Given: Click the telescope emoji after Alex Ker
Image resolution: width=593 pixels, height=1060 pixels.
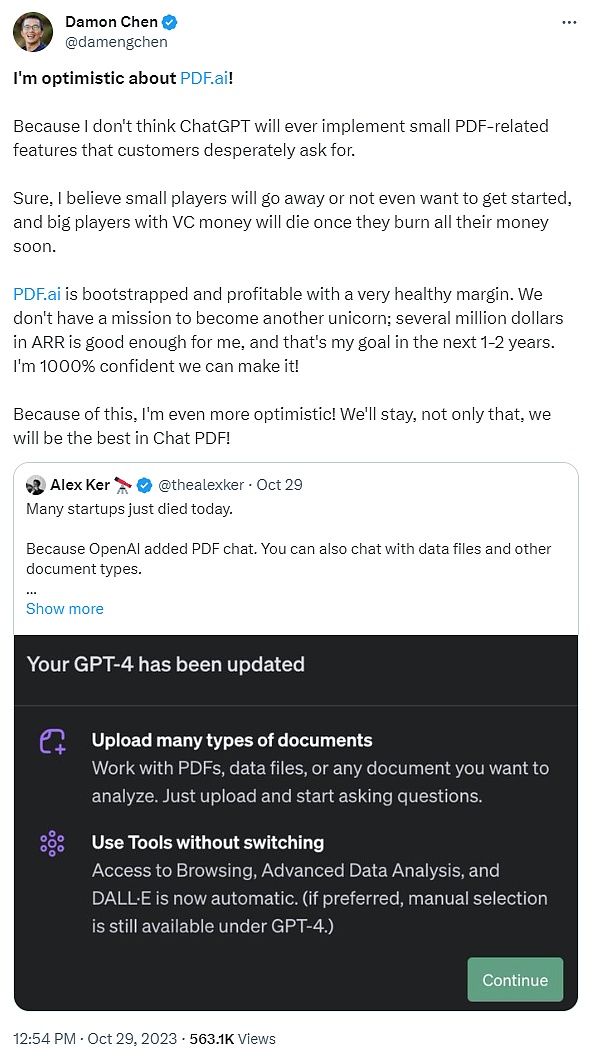Looking at the screenshot, I should click(x=124, y=485).
